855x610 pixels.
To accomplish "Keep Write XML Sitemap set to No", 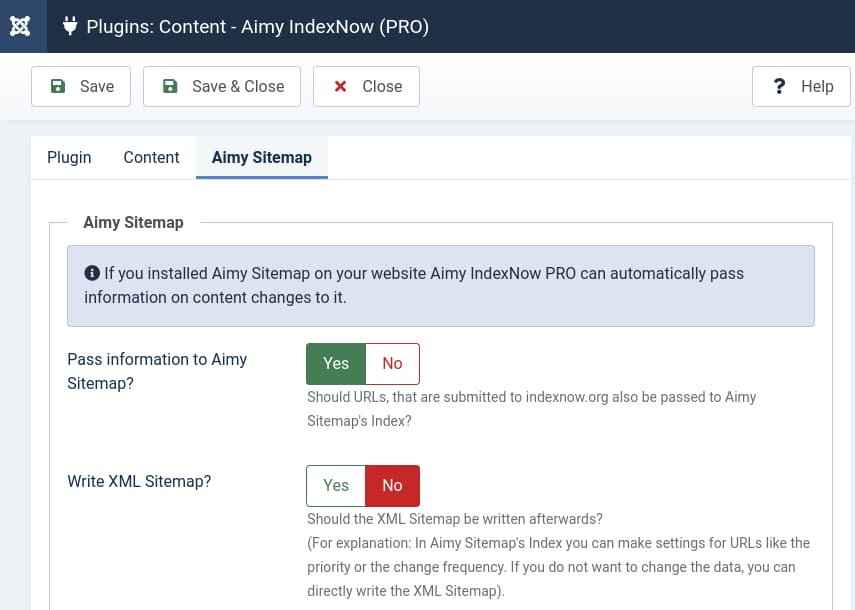I will (392, 485).
